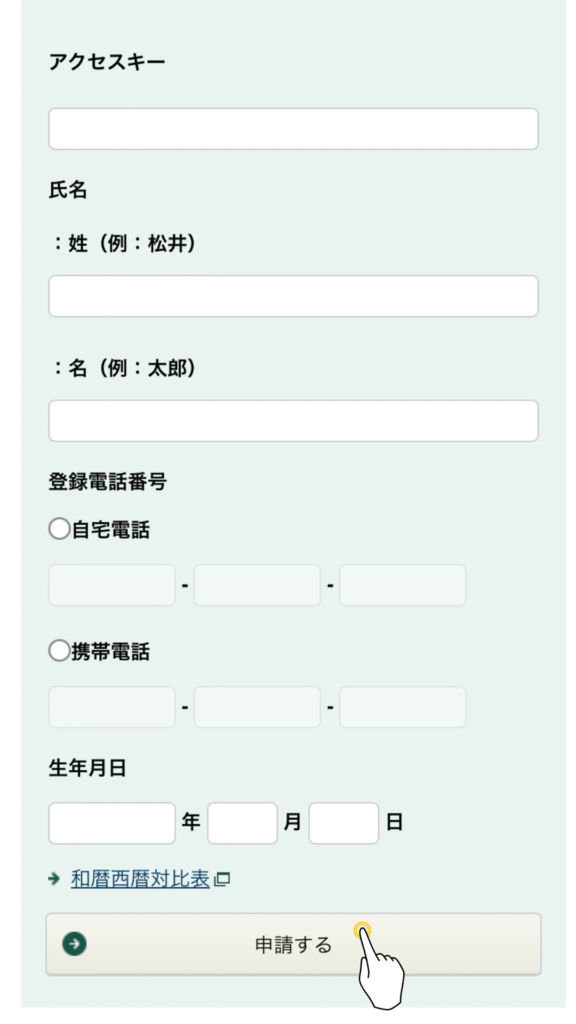Click the last 携帯電話 number box
The height and width of the screenshot is (1024, 576).
tap(402, 707)
